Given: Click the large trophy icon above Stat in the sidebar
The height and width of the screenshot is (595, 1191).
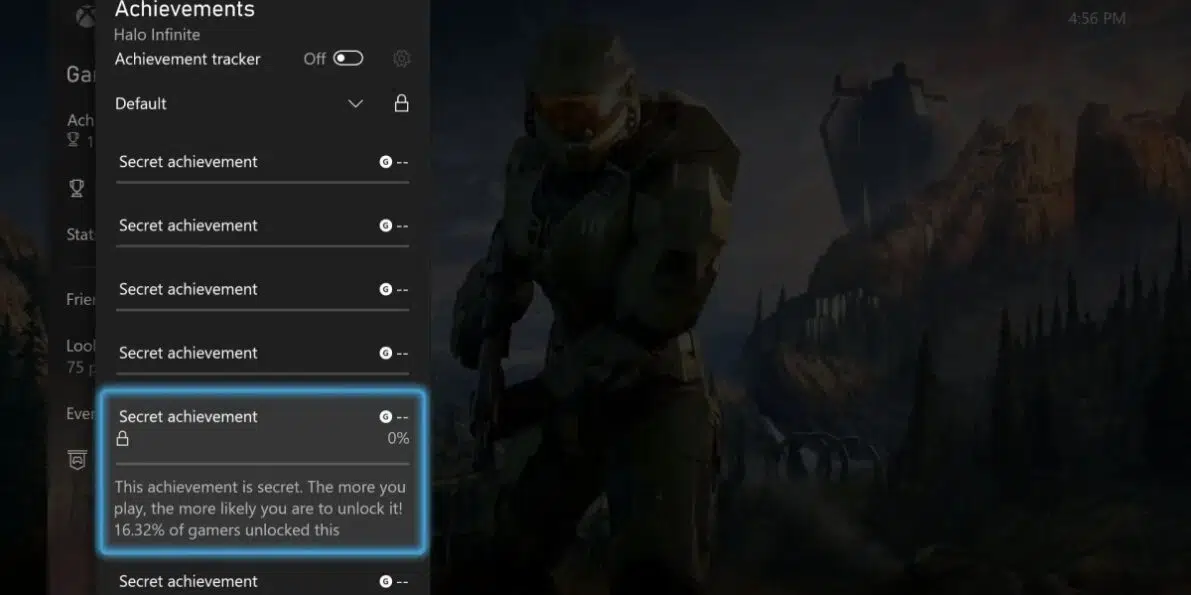Looking at the screenshot, I should 77,188.
